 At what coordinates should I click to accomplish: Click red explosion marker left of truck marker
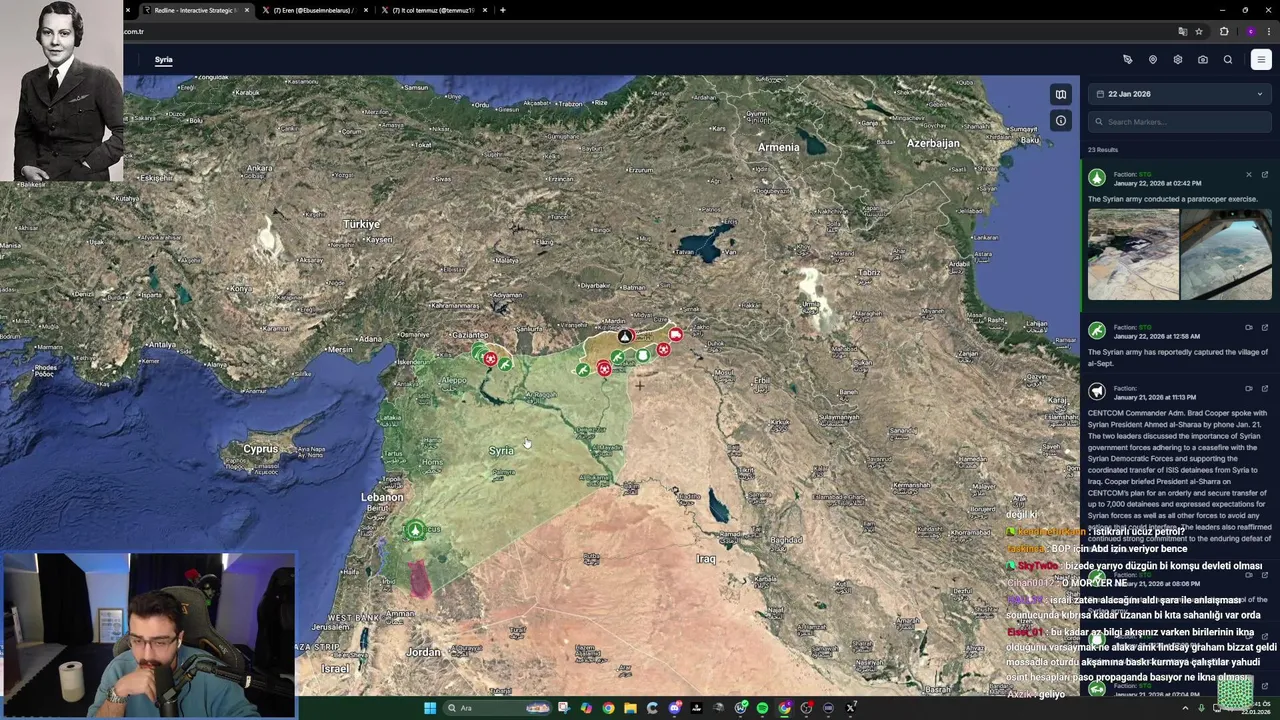coord(663,350)
